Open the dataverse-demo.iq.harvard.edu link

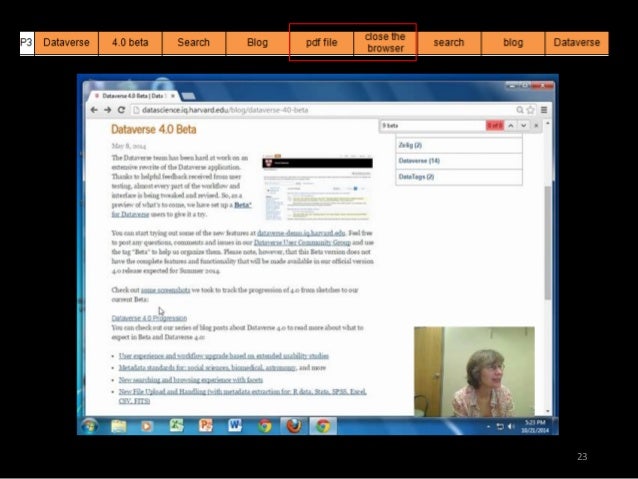301,233
